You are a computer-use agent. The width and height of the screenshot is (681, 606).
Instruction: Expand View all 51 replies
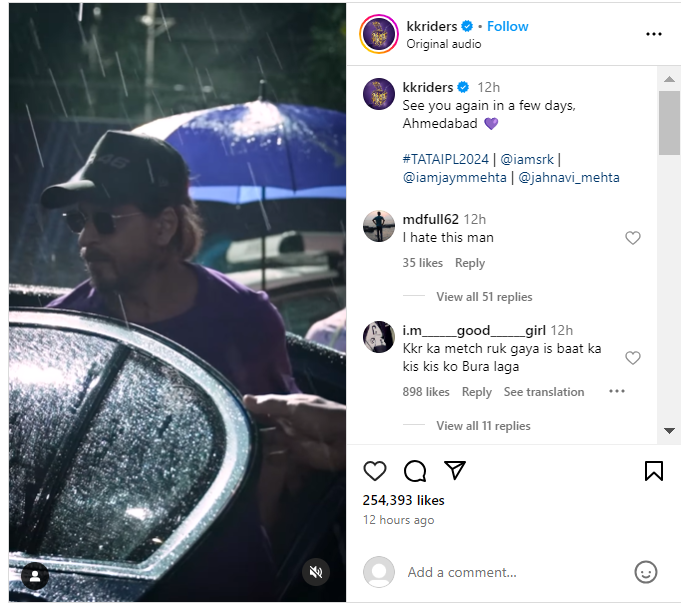coord(484,297)
